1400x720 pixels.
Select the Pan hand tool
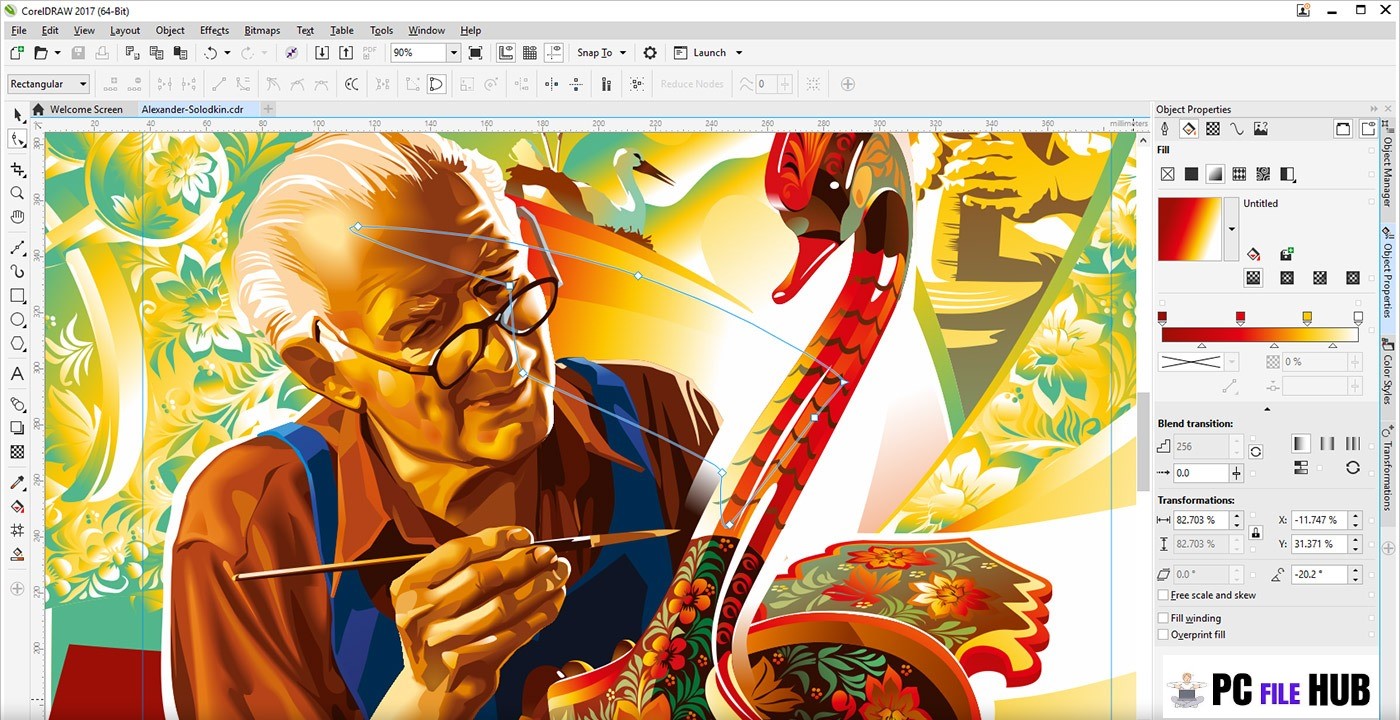click(17, 217)
